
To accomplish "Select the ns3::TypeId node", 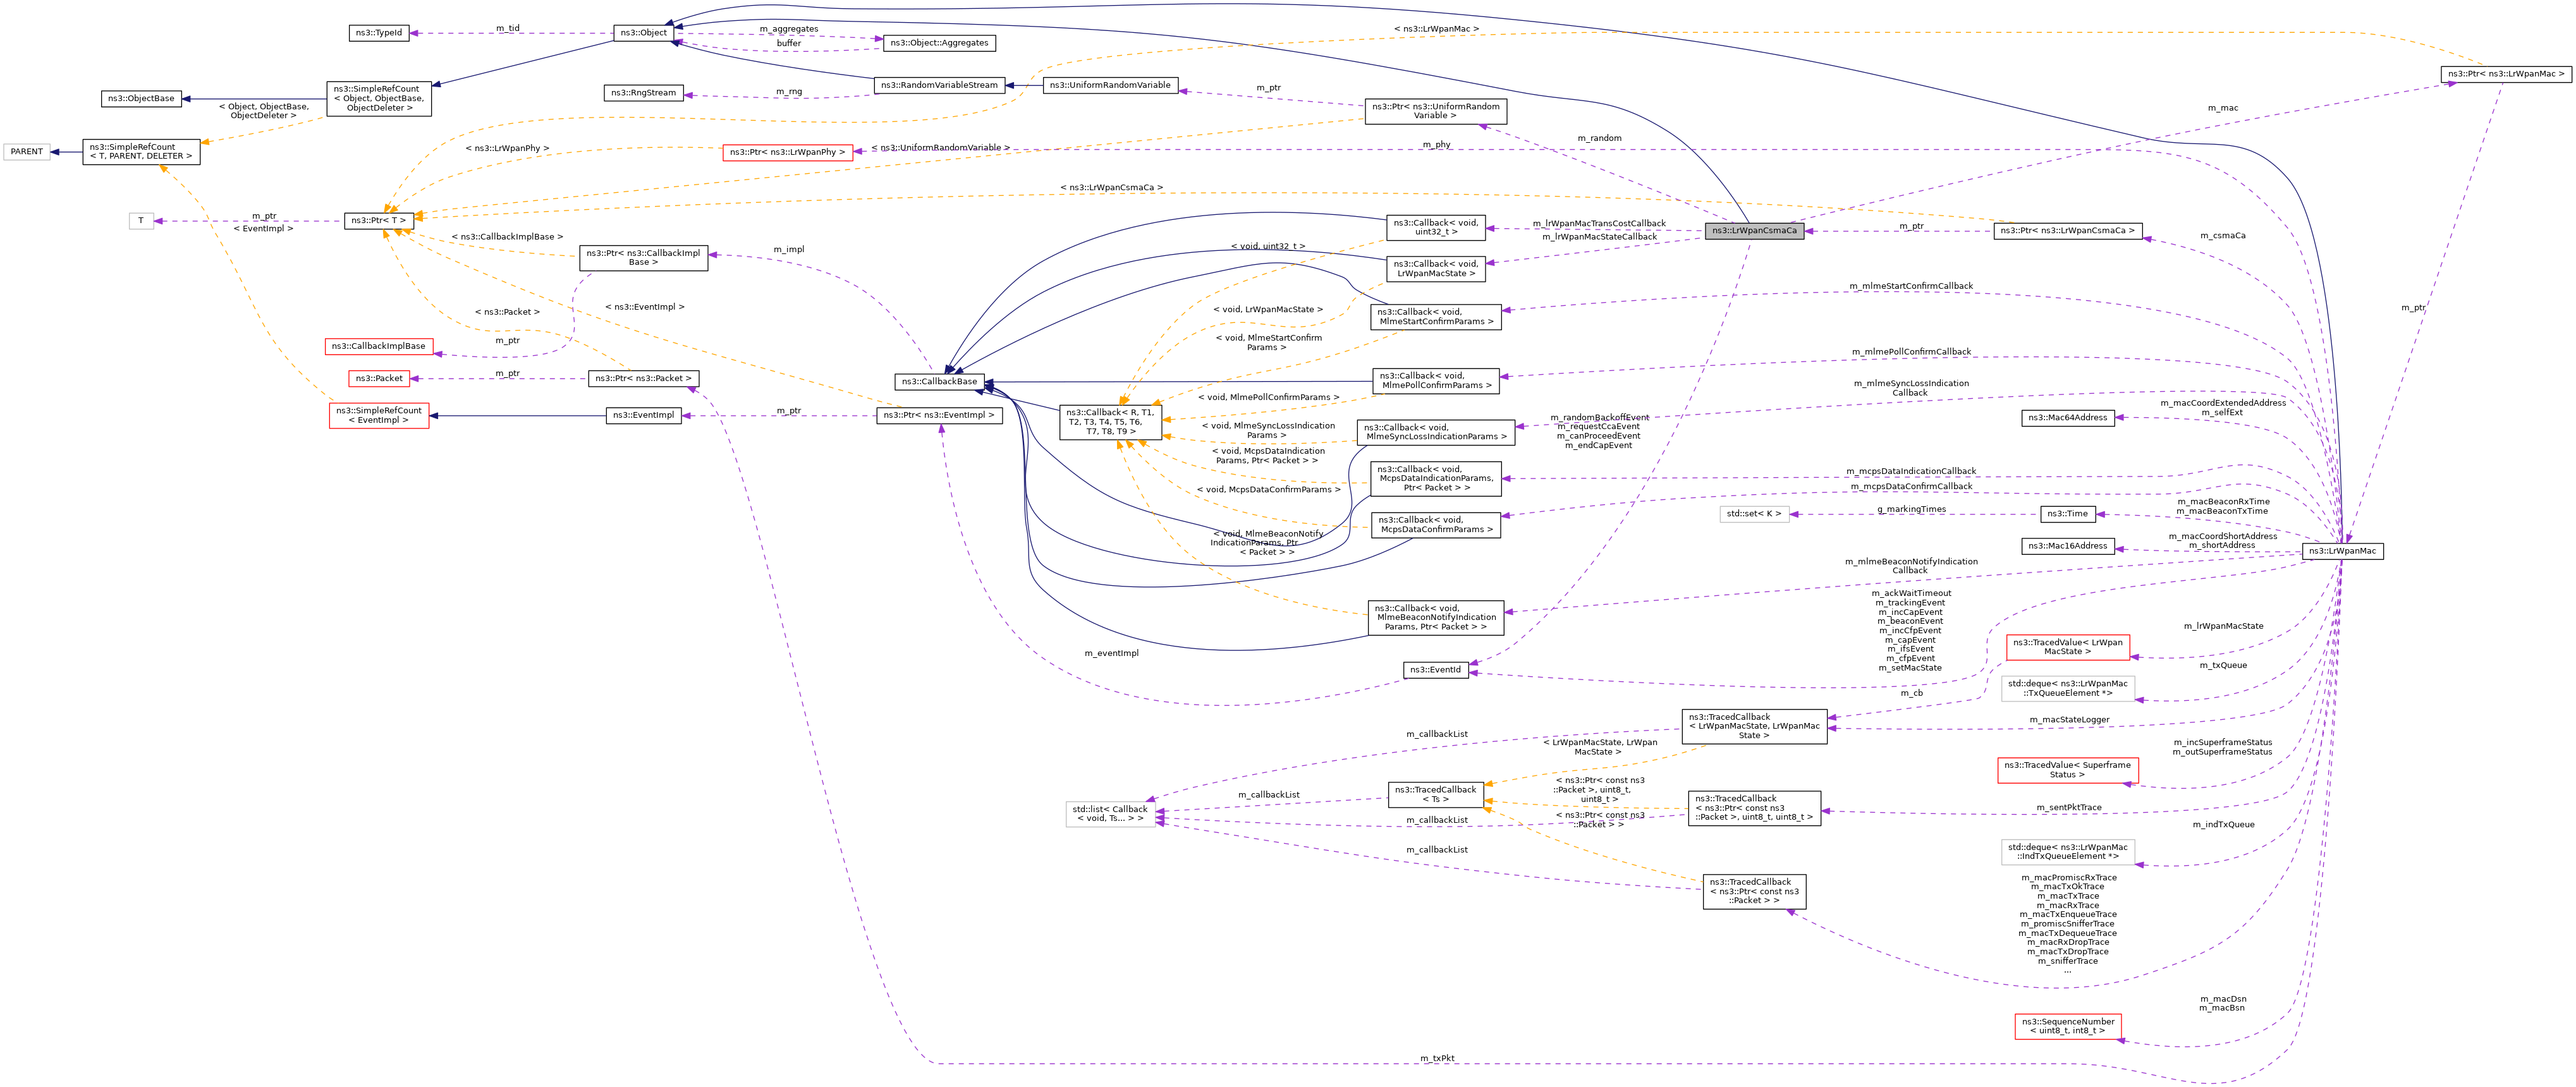I will (379, 33).
